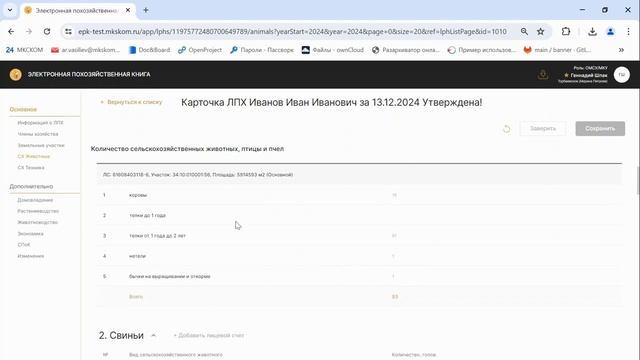Click the total count value 53
Viewport: 640px width, 360px height.
click(395, 297)
